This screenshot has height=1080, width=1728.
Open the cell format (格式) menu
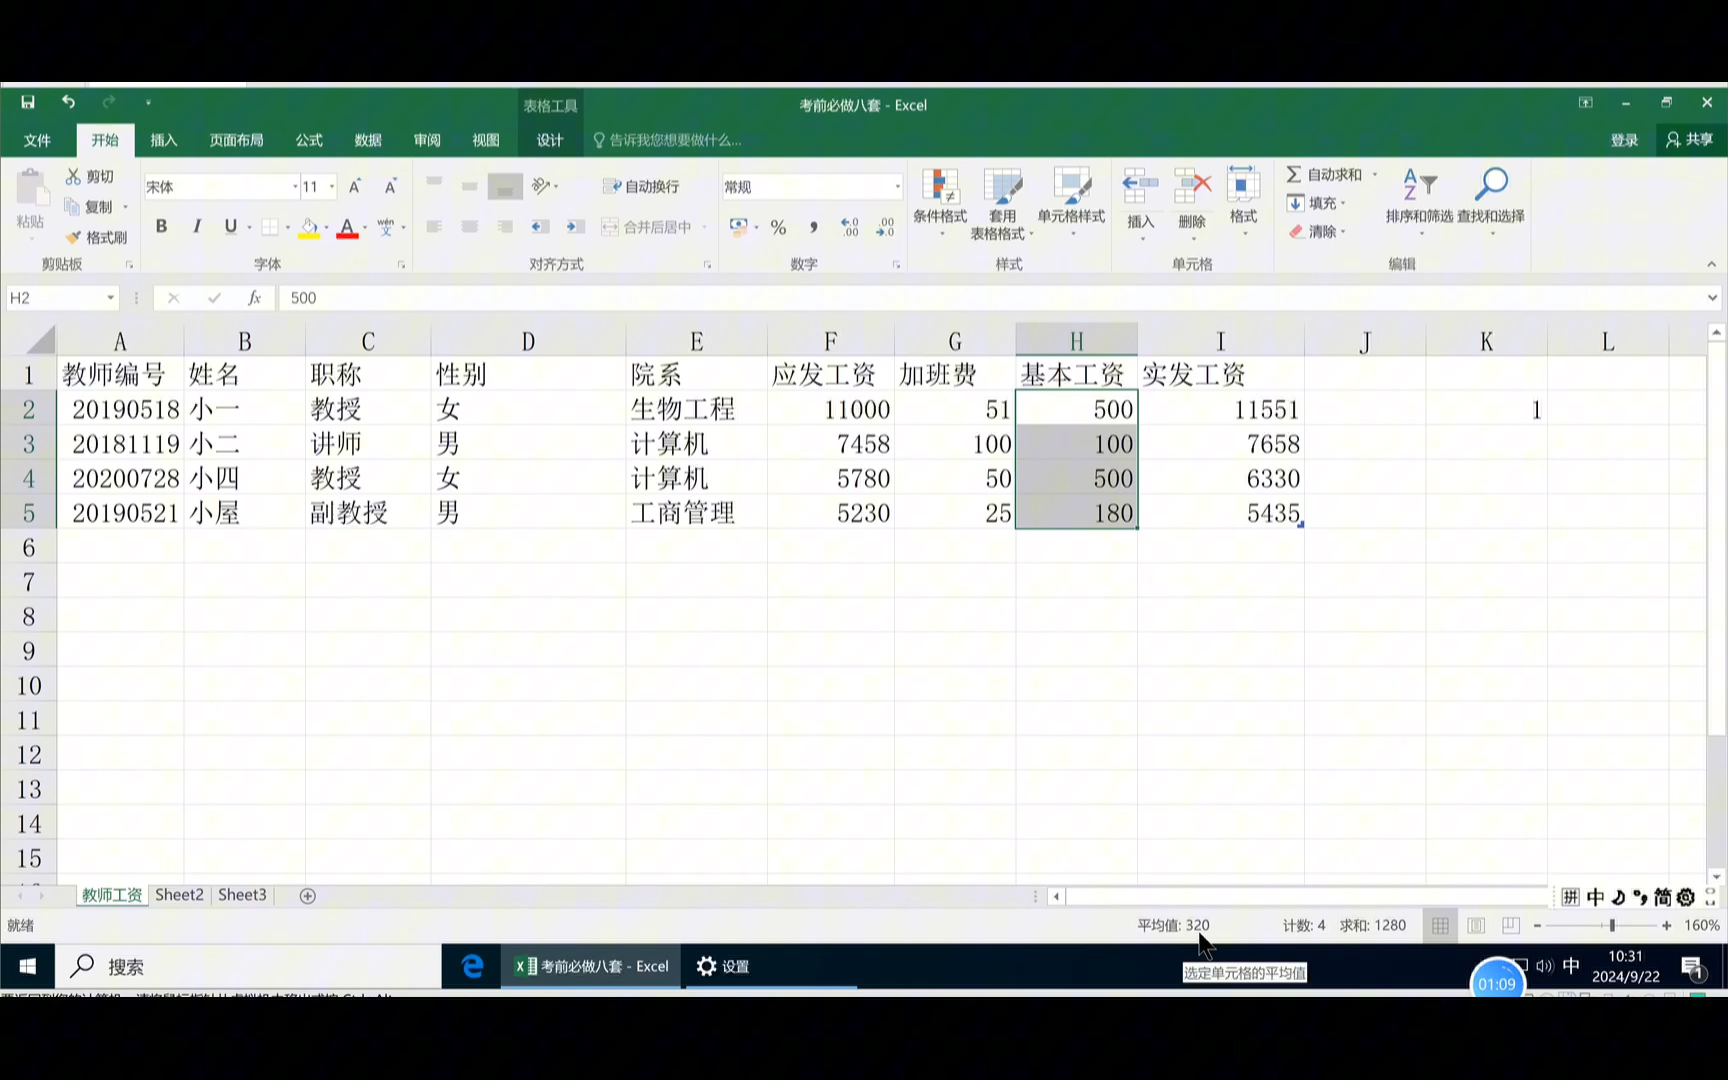(1243, 202)
